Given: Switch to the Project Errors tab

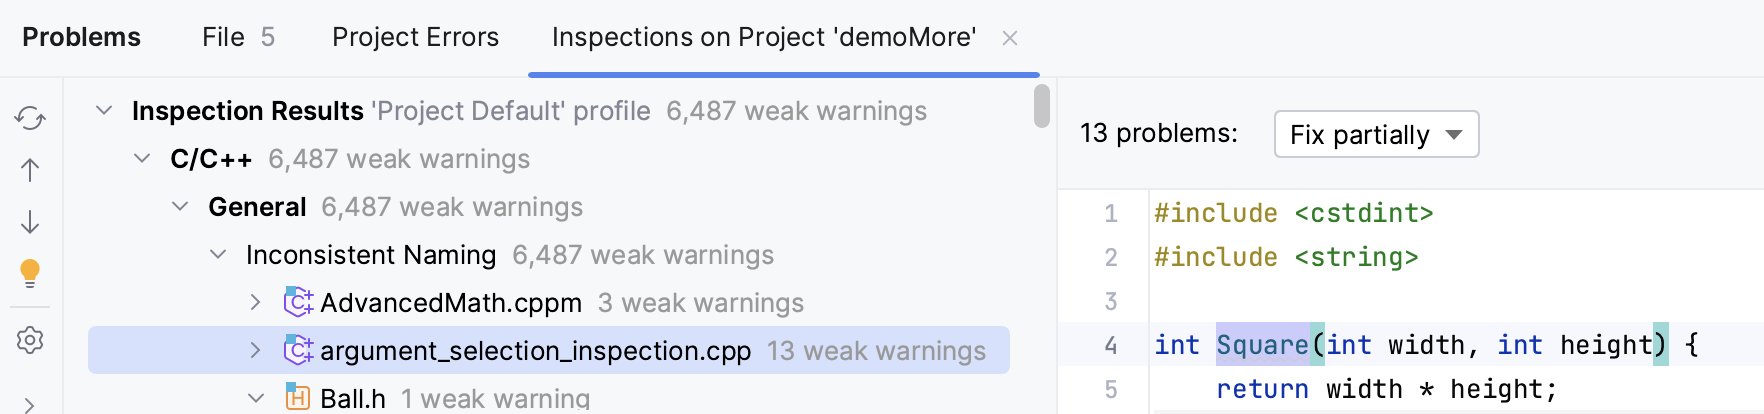Looking at the screenshot, I should (x=415, y=37).
